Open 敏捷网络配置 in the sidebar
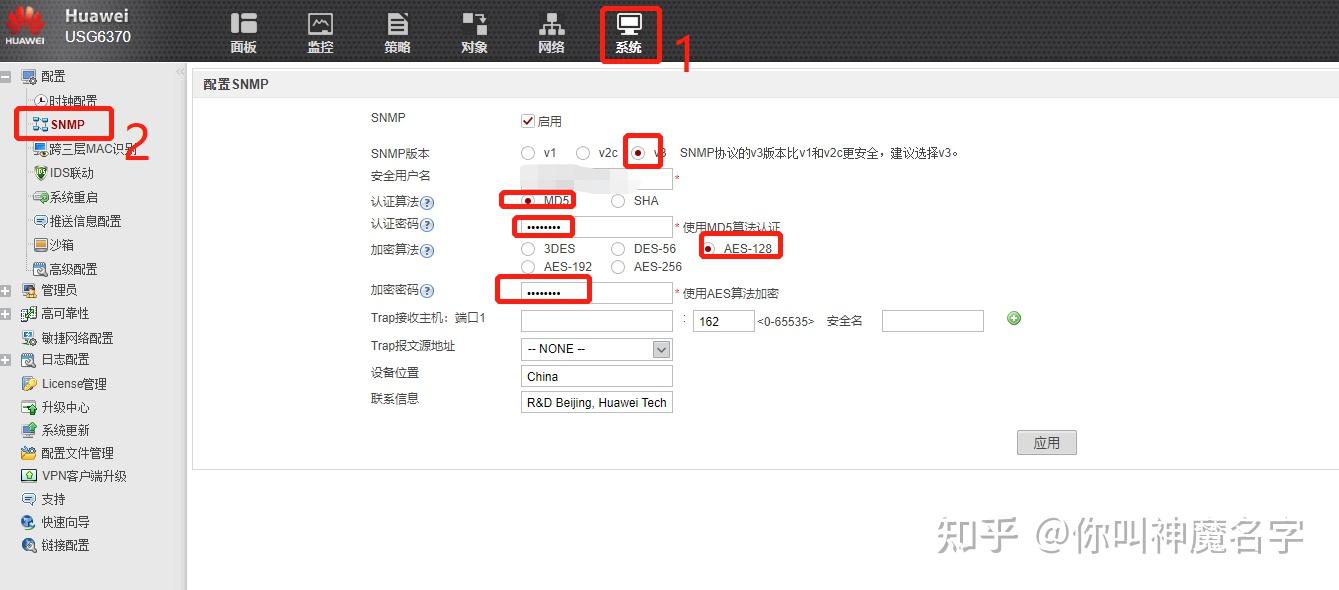Image resolution: width=1339 pixels, height=590 pixels. point(77,338)
